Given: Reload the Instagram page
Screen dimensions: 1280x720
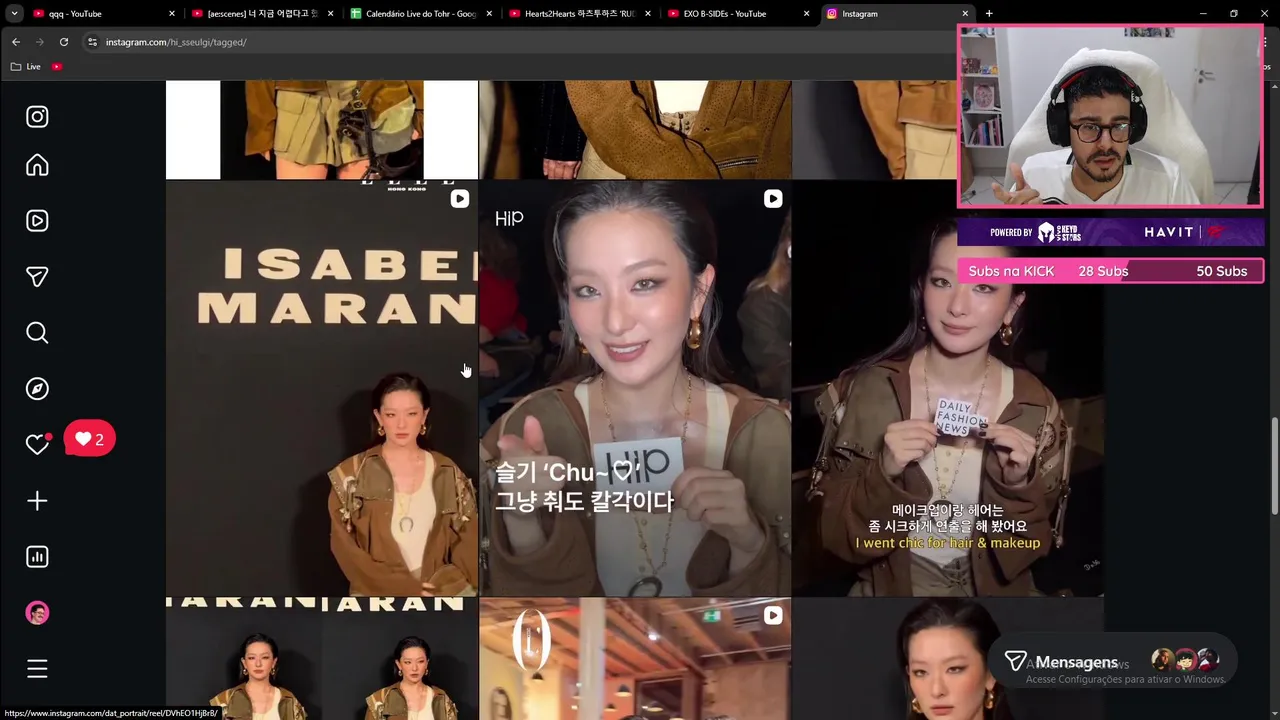Looking at the screenshot, I should pos(64,42).
